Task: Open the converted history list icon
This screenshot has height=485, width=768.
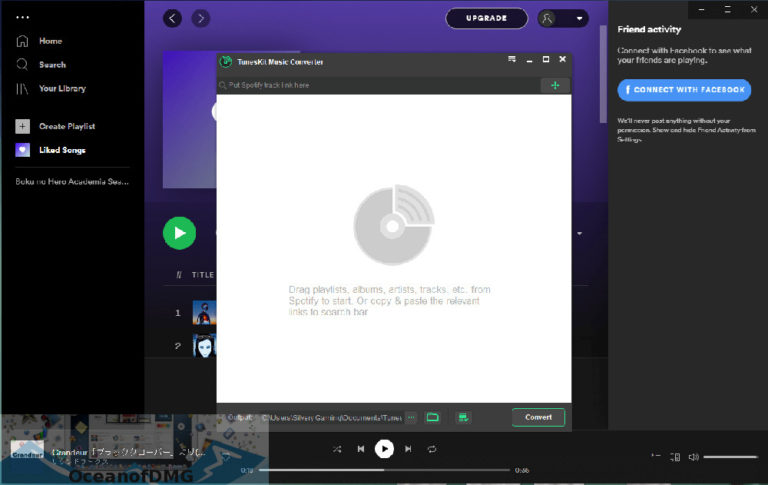Action: coord(463,417)
